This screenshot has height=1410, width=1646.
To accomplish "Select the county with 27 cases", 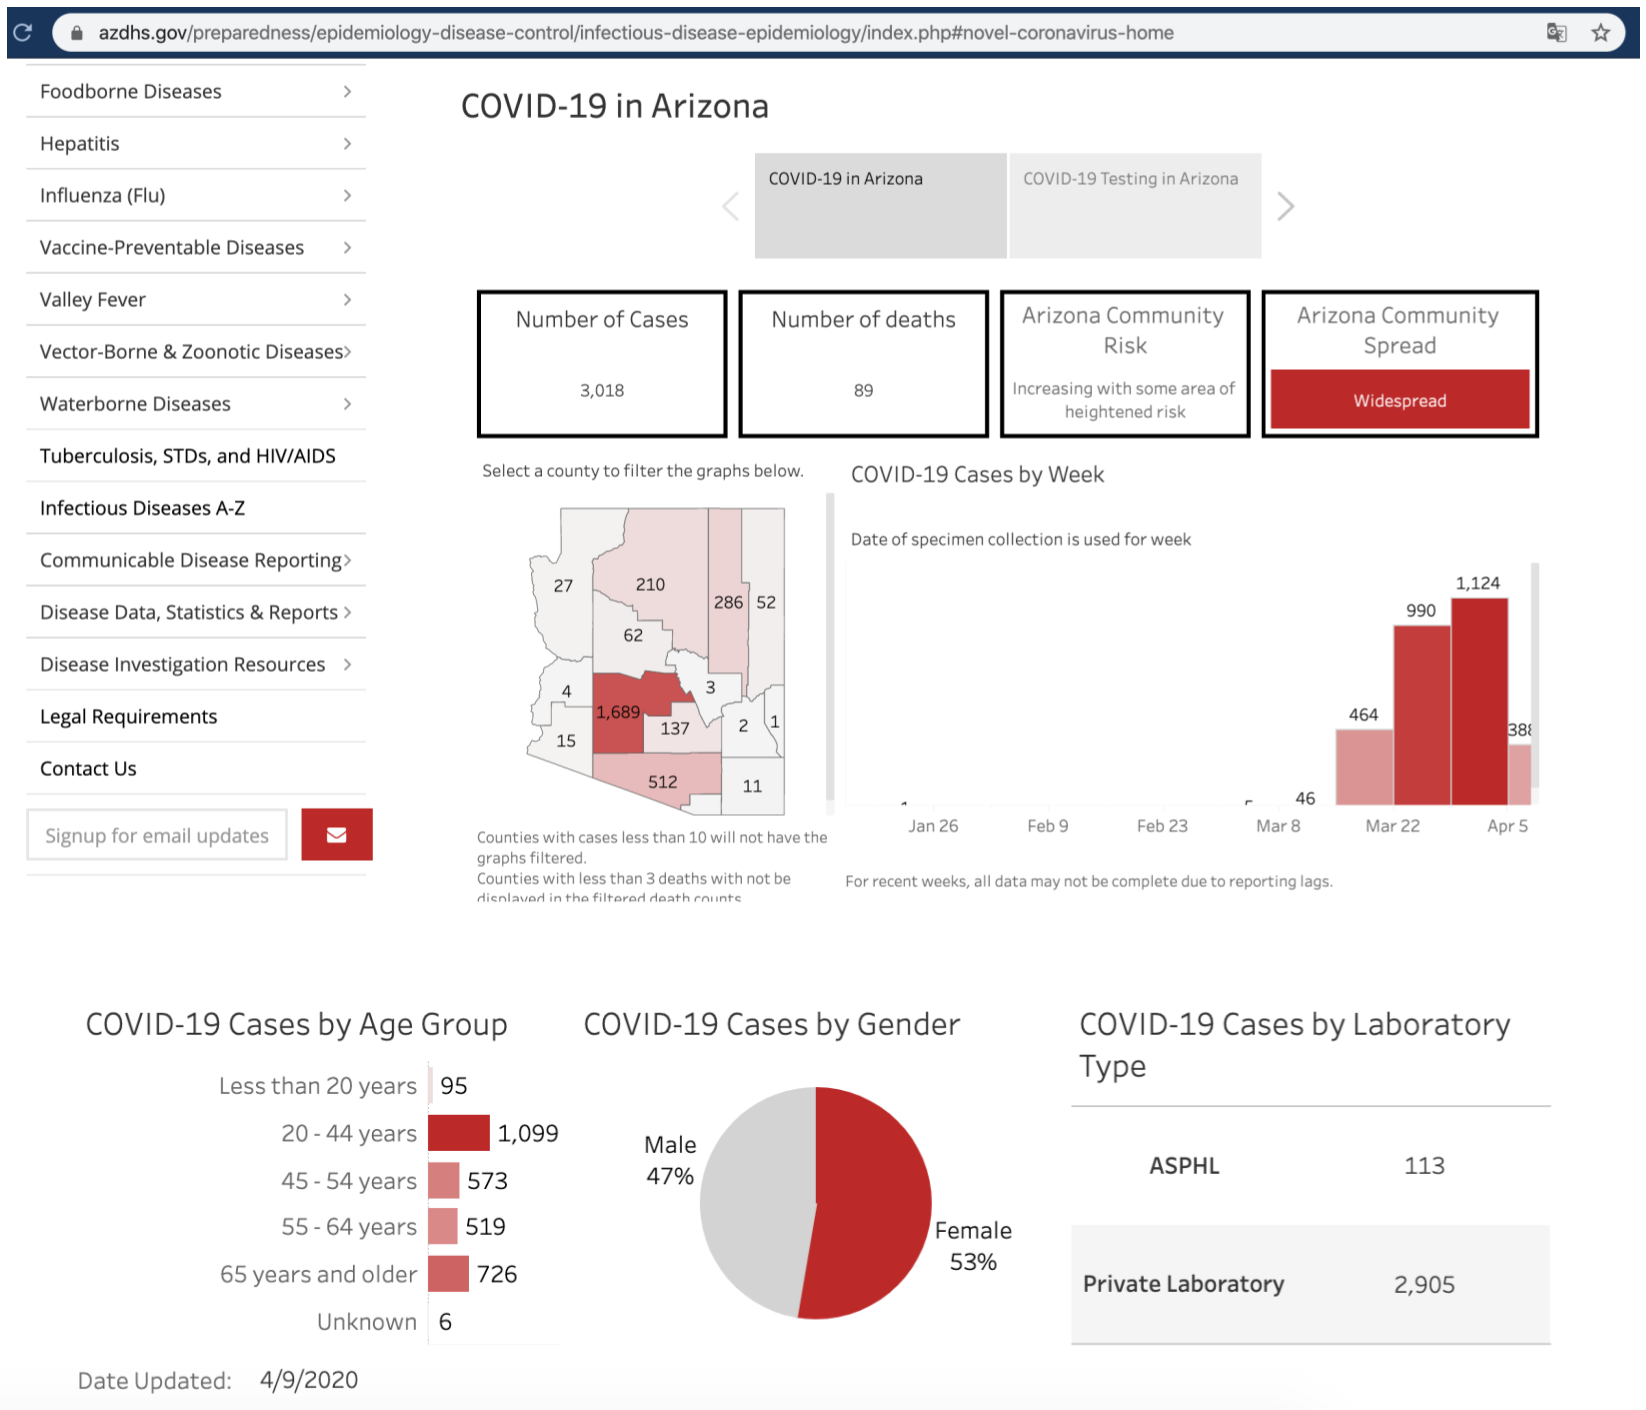I will click(563, 585).
